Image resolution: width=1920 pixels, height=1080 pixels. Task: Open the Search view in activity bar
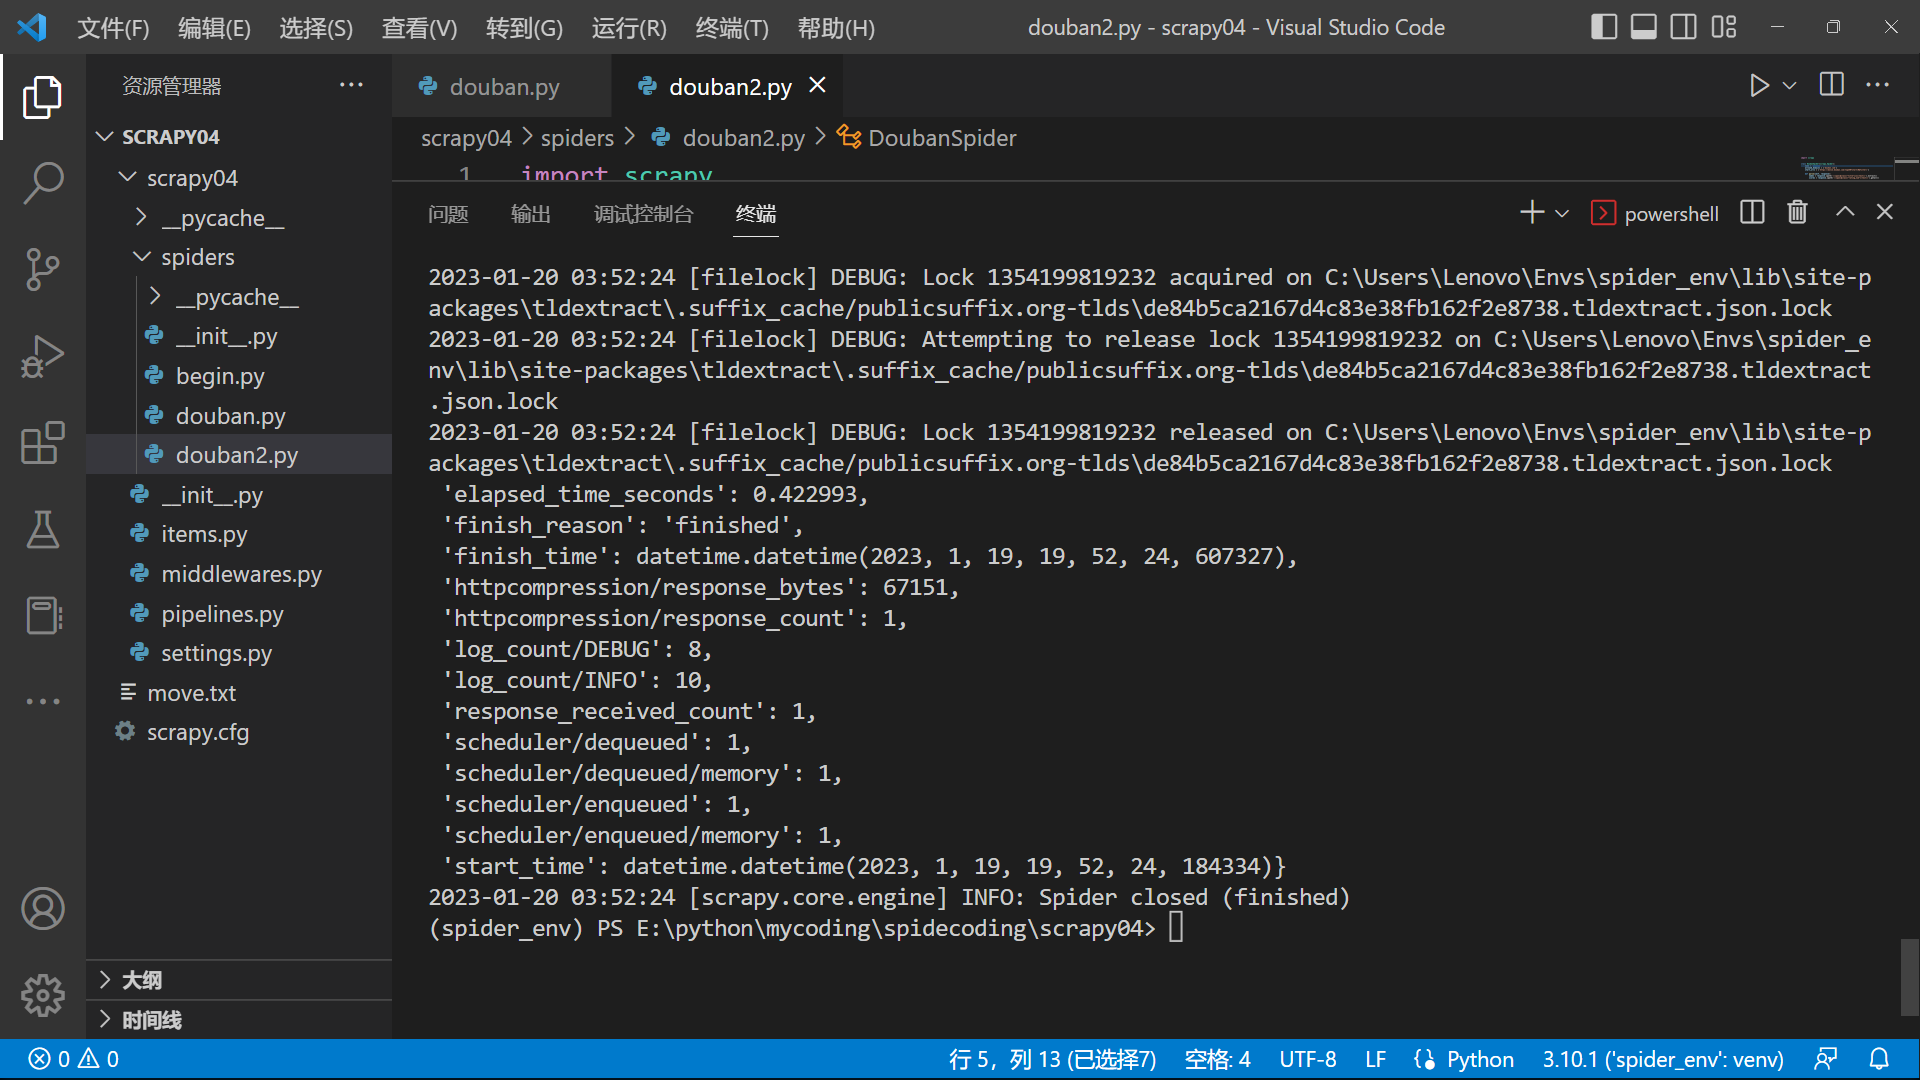(42, 183)
